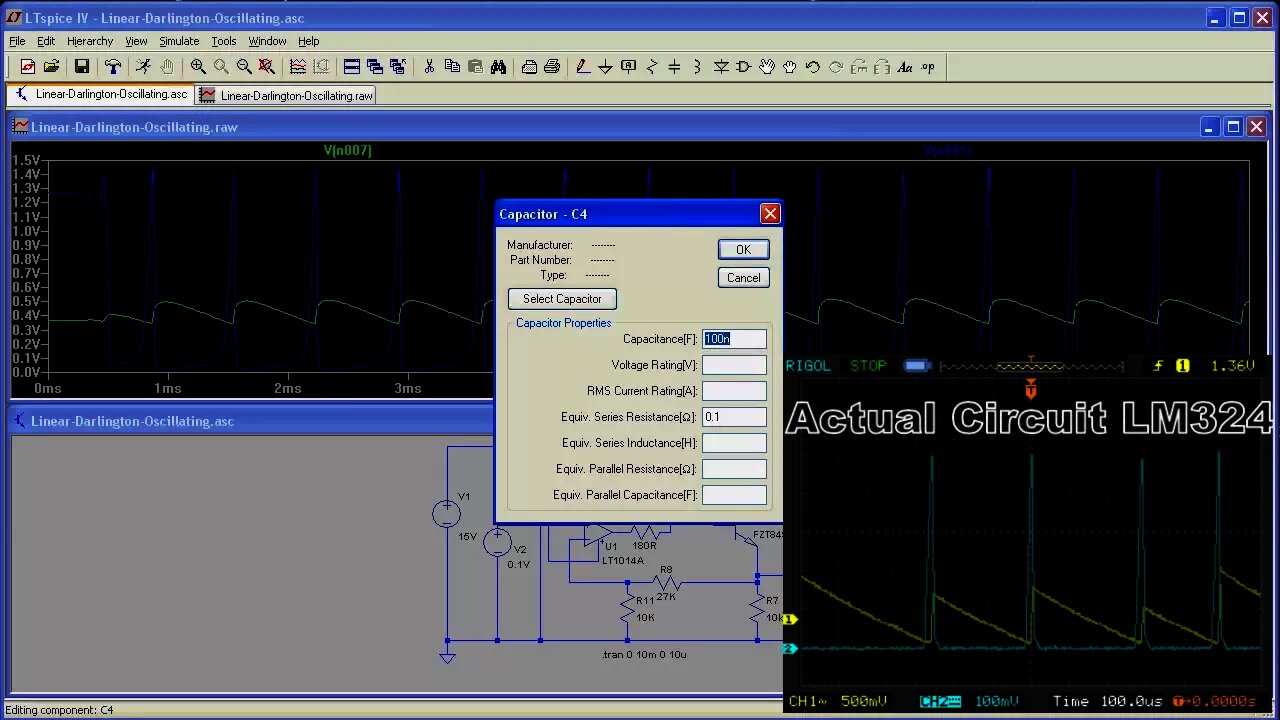Open the Simulate menu
This screenshot has height=720, width=1280.
pos(179,41)
